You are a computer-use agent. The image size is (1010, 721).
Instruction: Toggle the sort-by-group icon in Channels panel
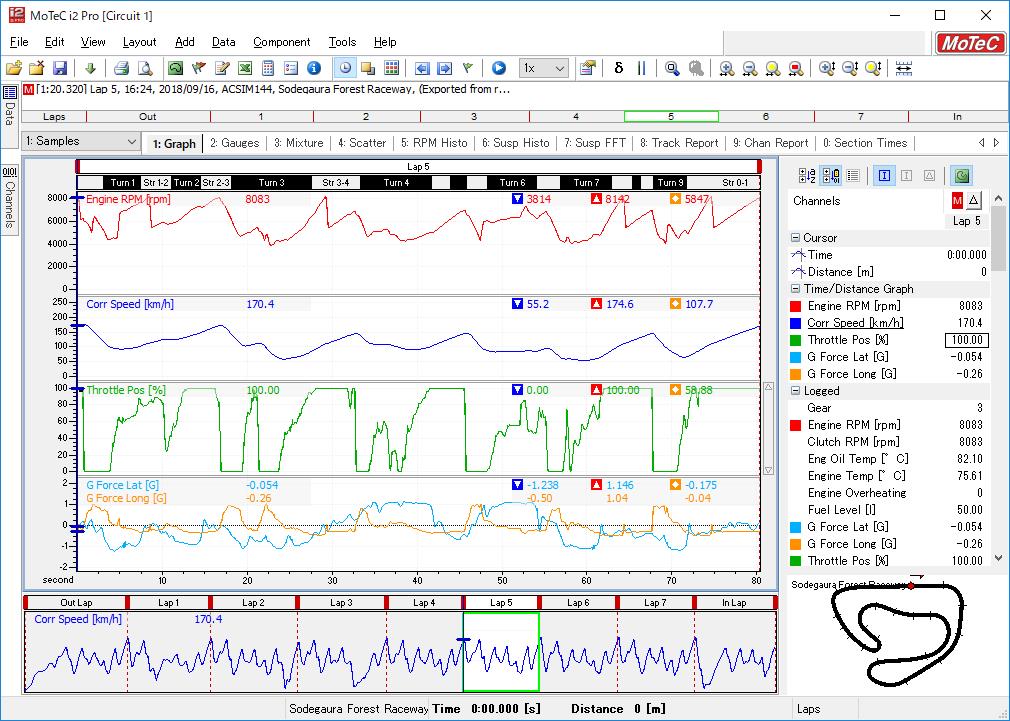click(x=831, y=175)
